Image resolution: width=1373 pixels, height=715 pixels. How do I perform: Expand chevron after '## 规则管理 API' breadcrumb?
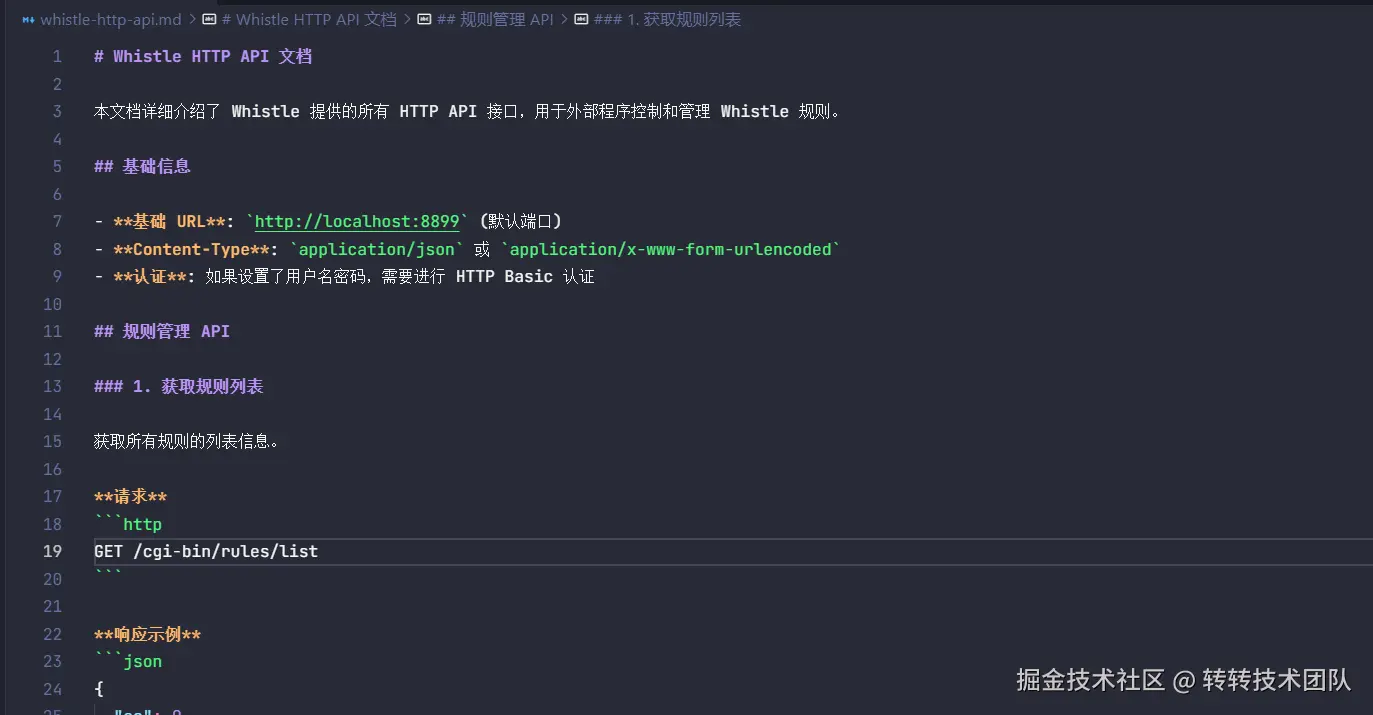point(564,20)
